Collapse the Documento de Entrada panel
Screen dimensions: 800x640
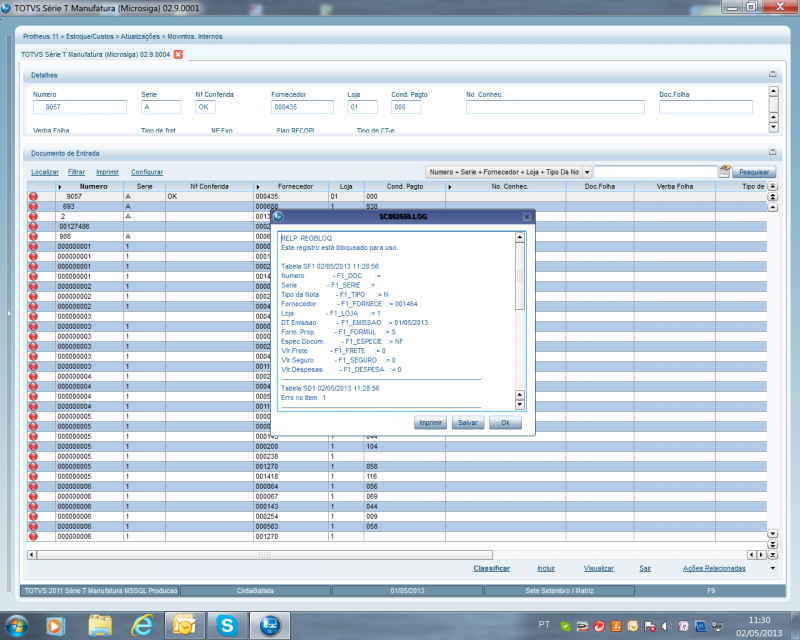point(772,152)
